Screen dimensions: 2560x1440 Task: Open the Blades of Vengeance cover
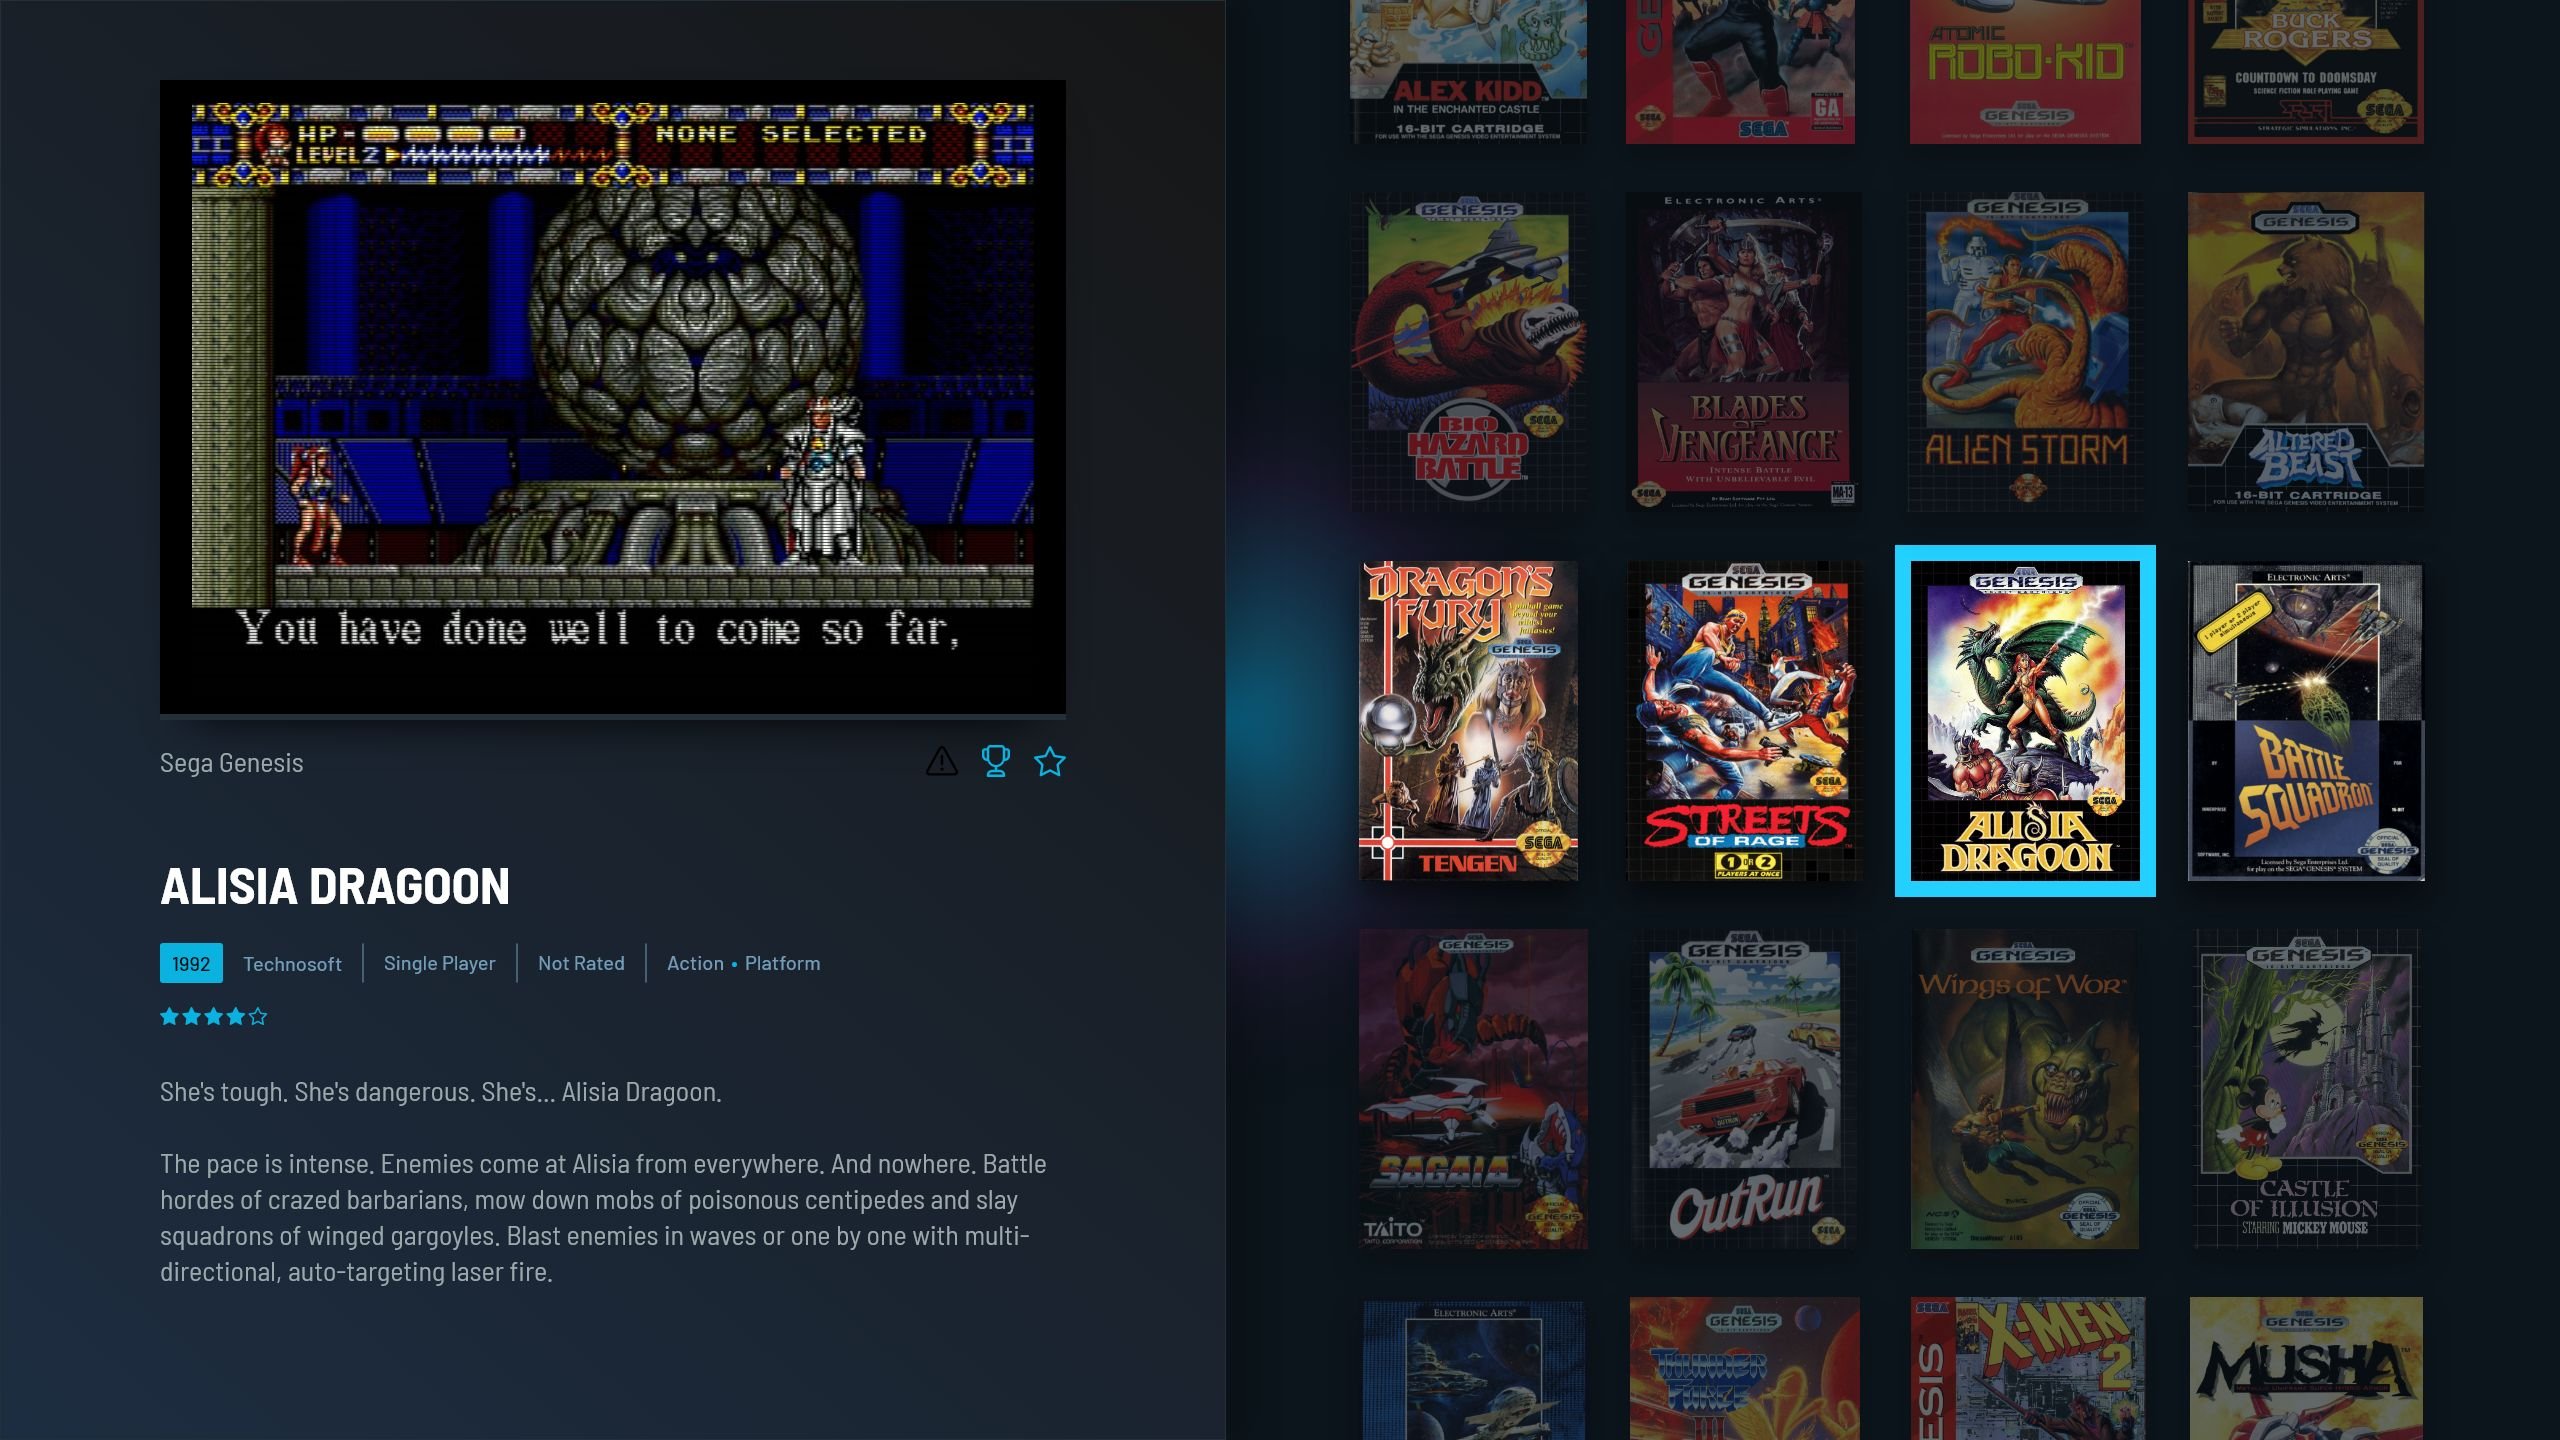(x=1745, y=352)
